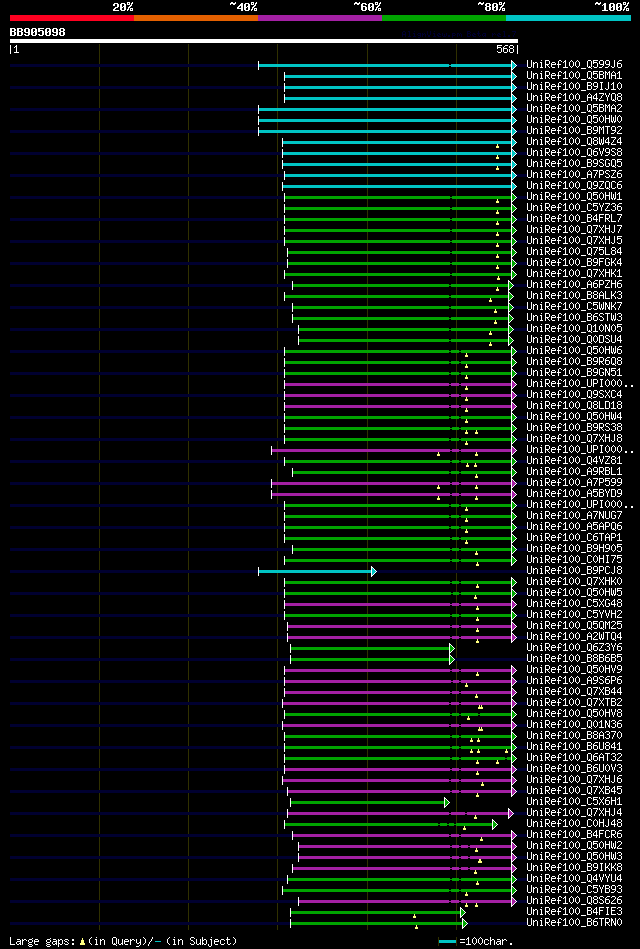Click the Large gaps legend text
The height and width of the screenshot is (949, 640).
[x=123, y=942]
